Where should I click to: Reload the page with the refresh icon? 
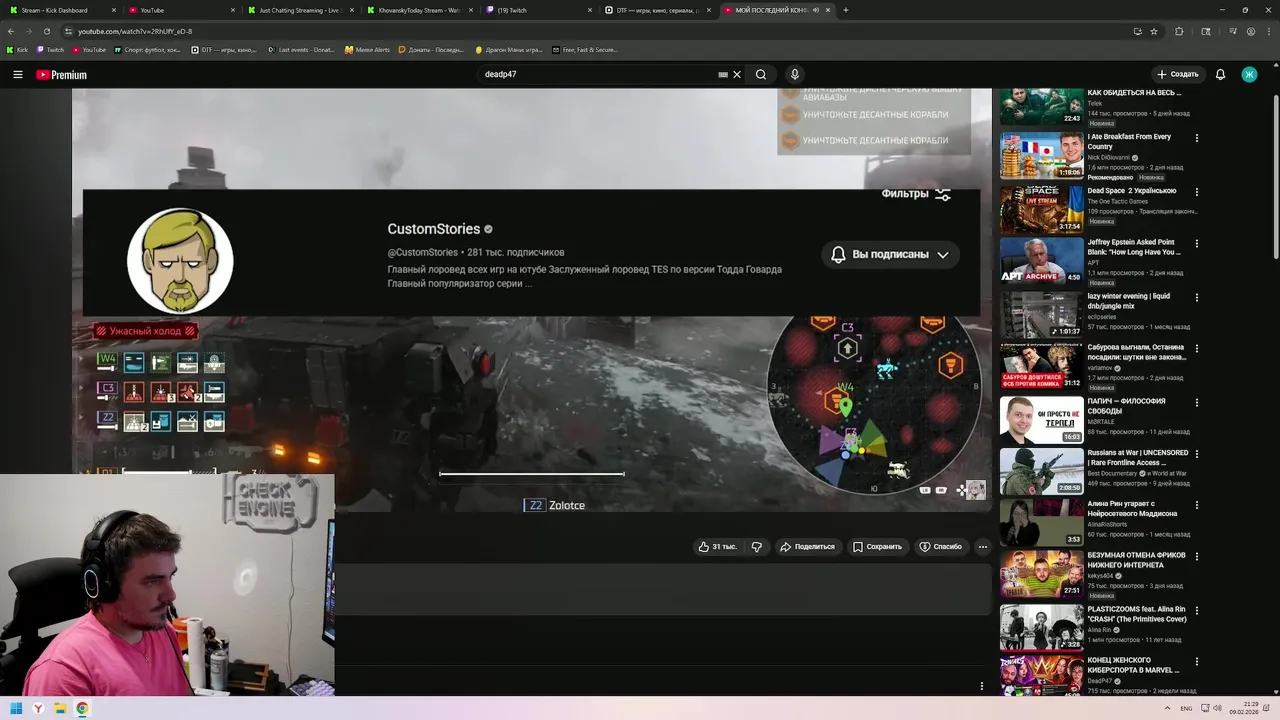coord(47,31)
